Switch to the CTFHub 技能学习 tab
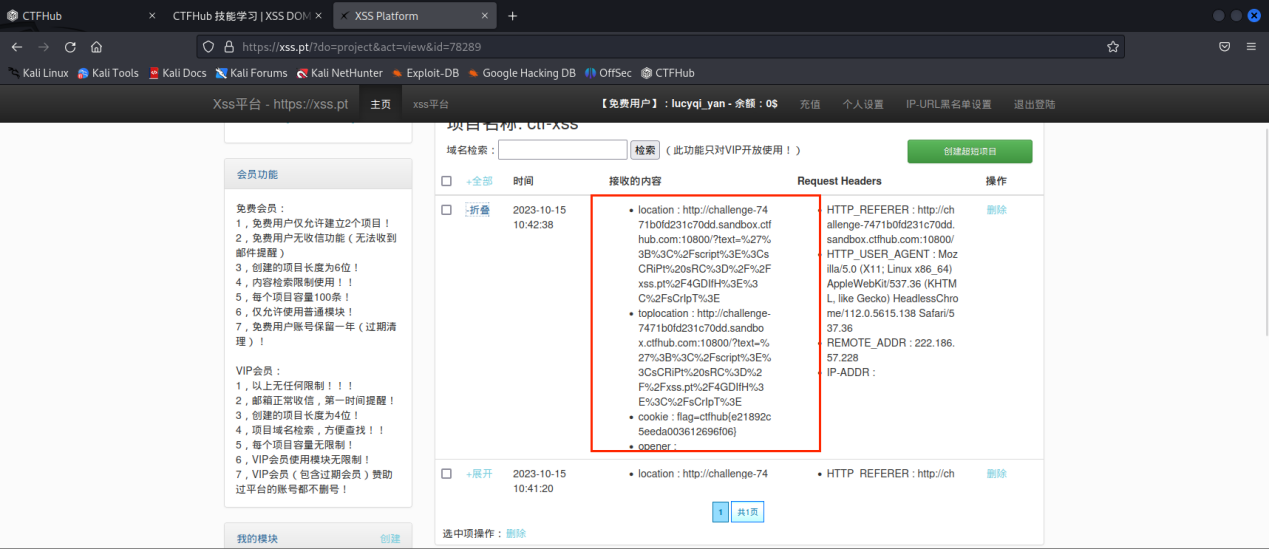The width and height of the screenshot is (1269, 549). pyautogui.click(x=246, y=16)
